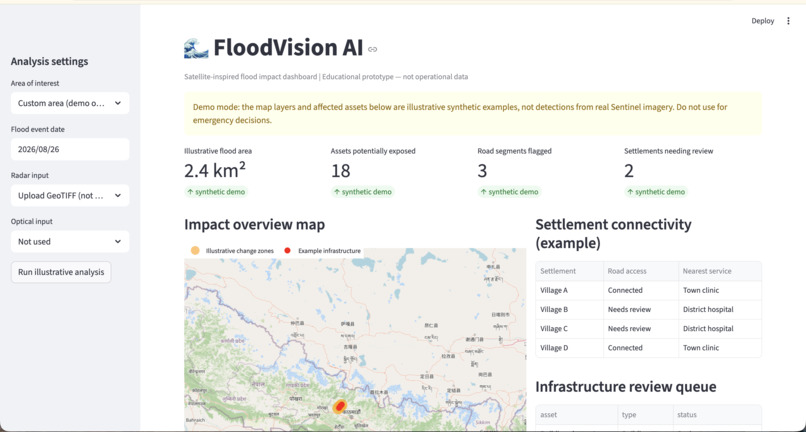Expand the Radar input dropdown
Image resolution: width=806 pixels, height=432 pixels.
click(x=70, y=195)
